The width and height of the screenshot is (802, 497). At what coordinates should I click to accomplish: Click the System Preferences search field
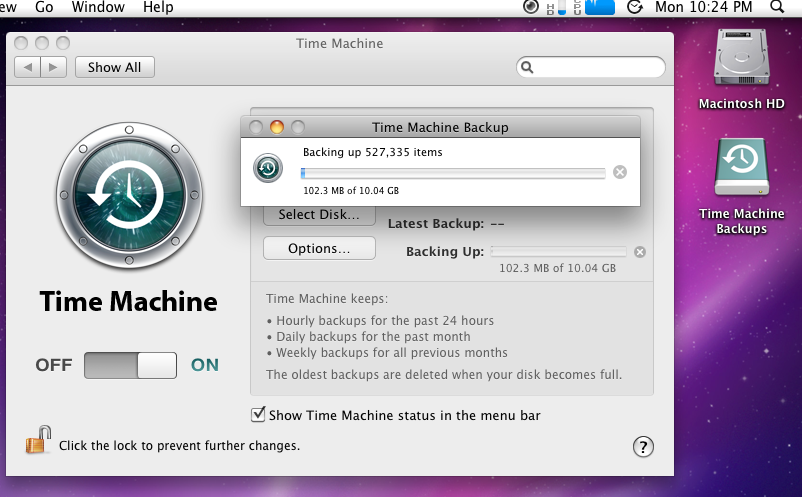pyautogui.click(x=591, y=67)
